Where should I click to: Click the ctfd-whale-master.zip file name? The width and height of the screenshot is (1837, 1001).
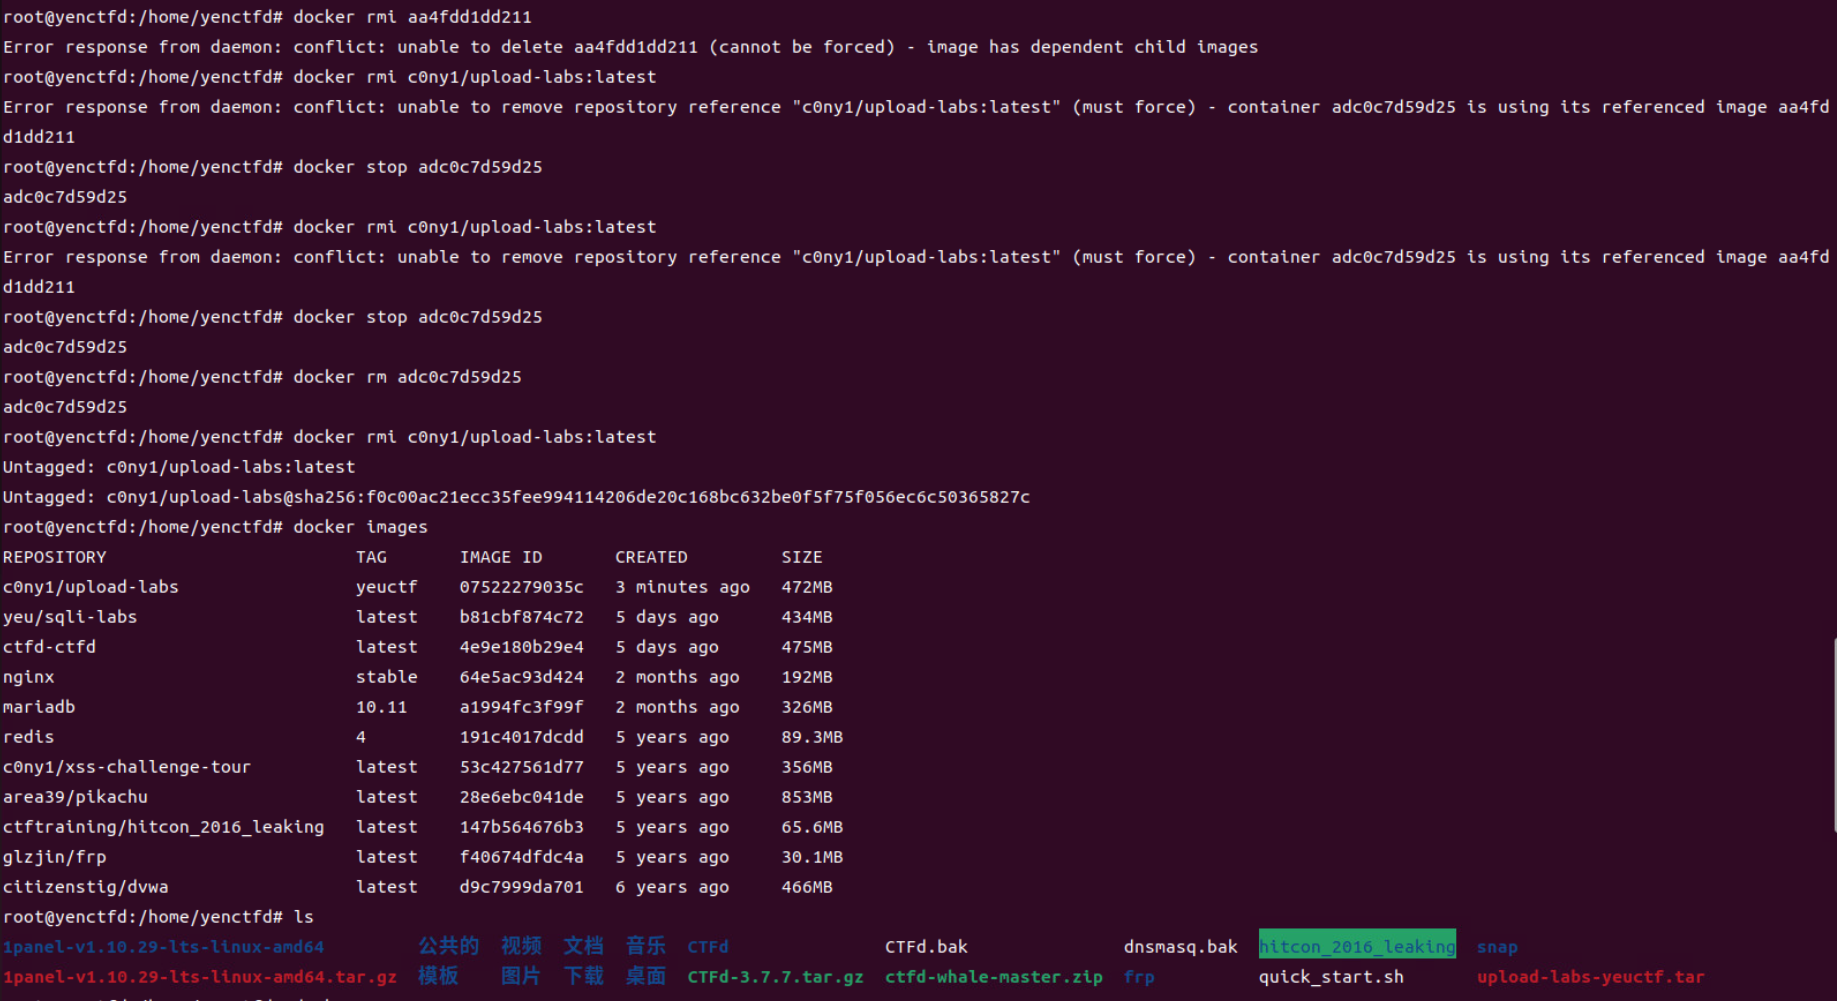tap(993, 977)
